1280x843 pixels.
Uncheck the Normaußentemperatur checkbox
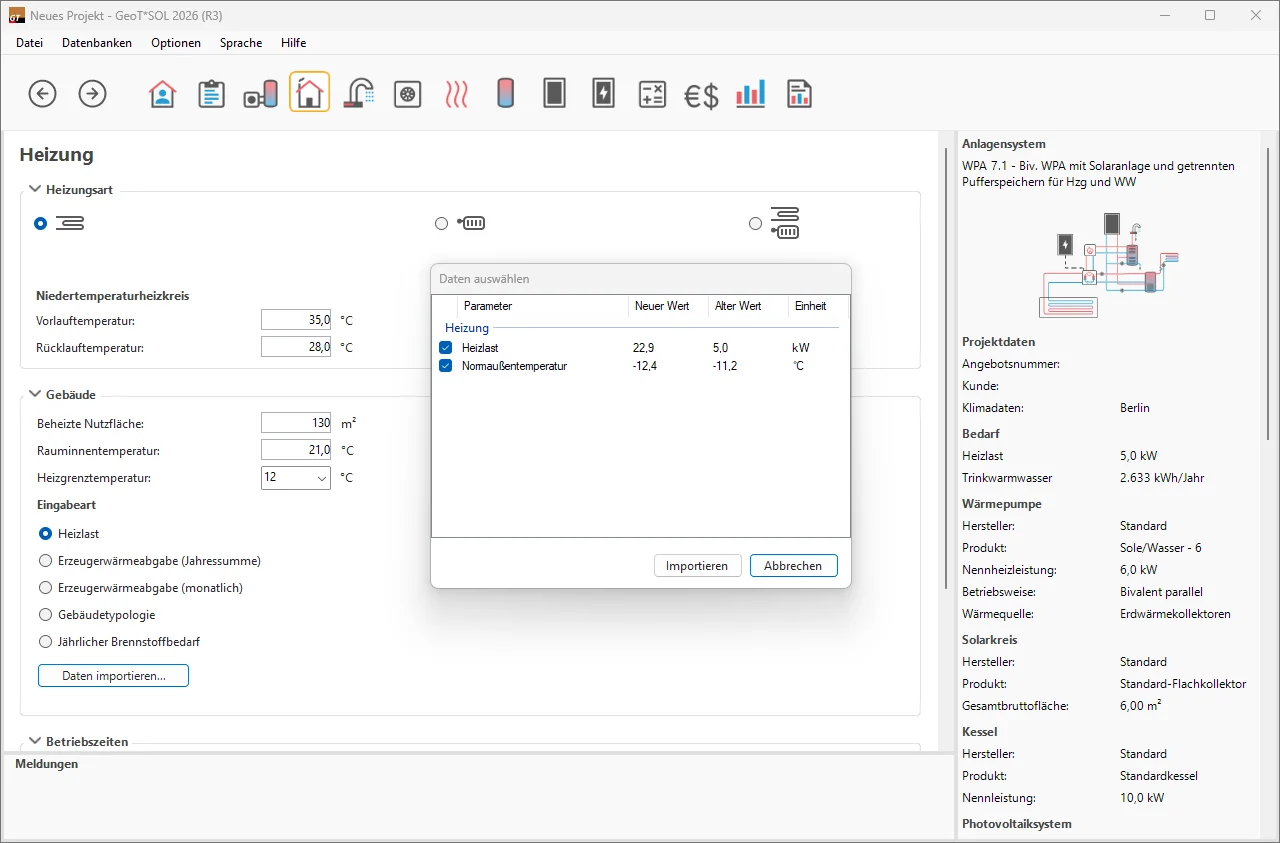pyautogui.click(x=446, y=366)
